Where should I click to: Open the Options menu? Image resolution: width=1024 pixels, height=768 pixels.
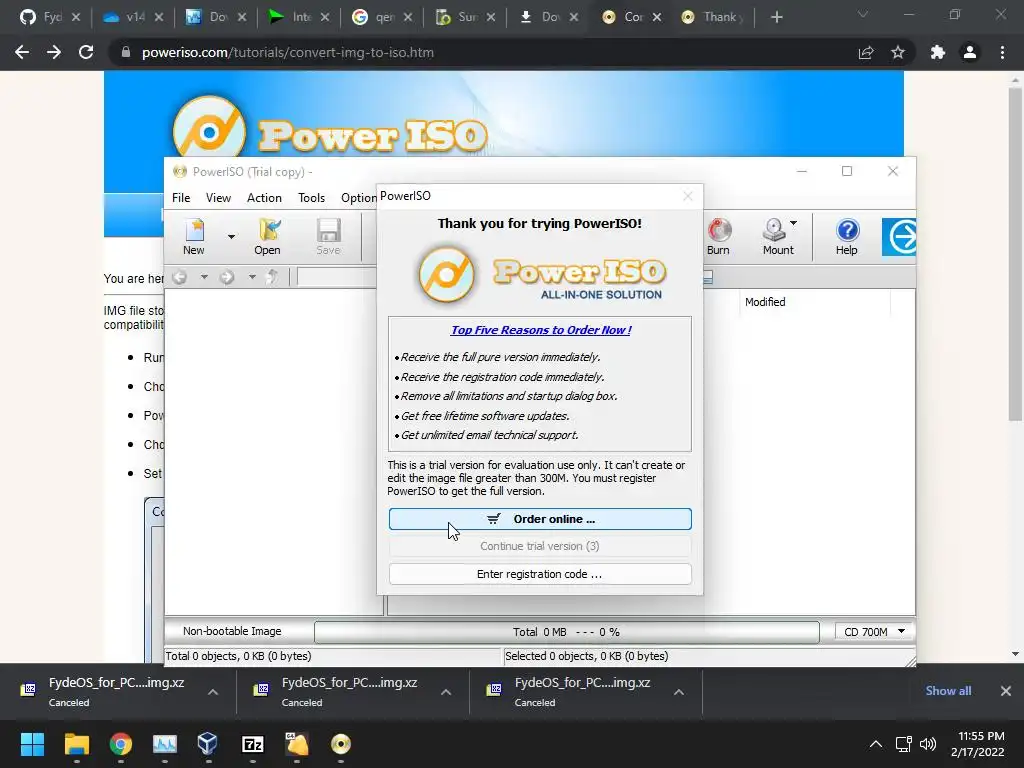(358, 198)
